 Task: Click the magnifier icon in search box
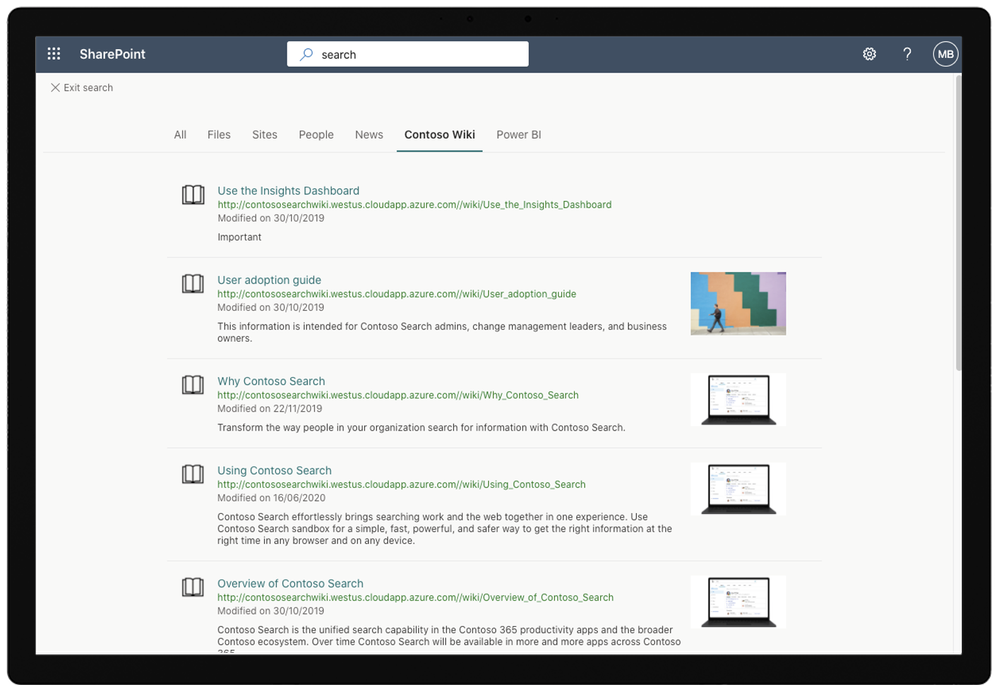[306, 54]
